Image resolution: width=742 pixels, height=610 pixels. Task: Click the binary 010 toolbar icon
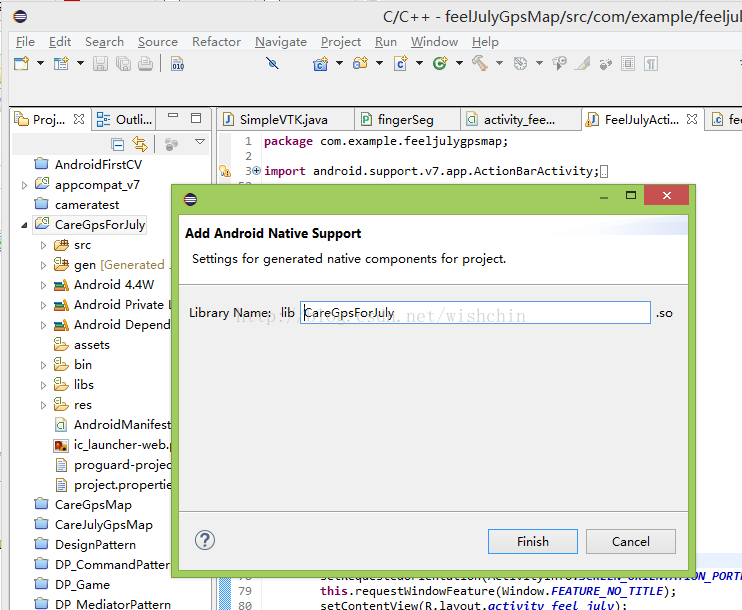[178, 63]
